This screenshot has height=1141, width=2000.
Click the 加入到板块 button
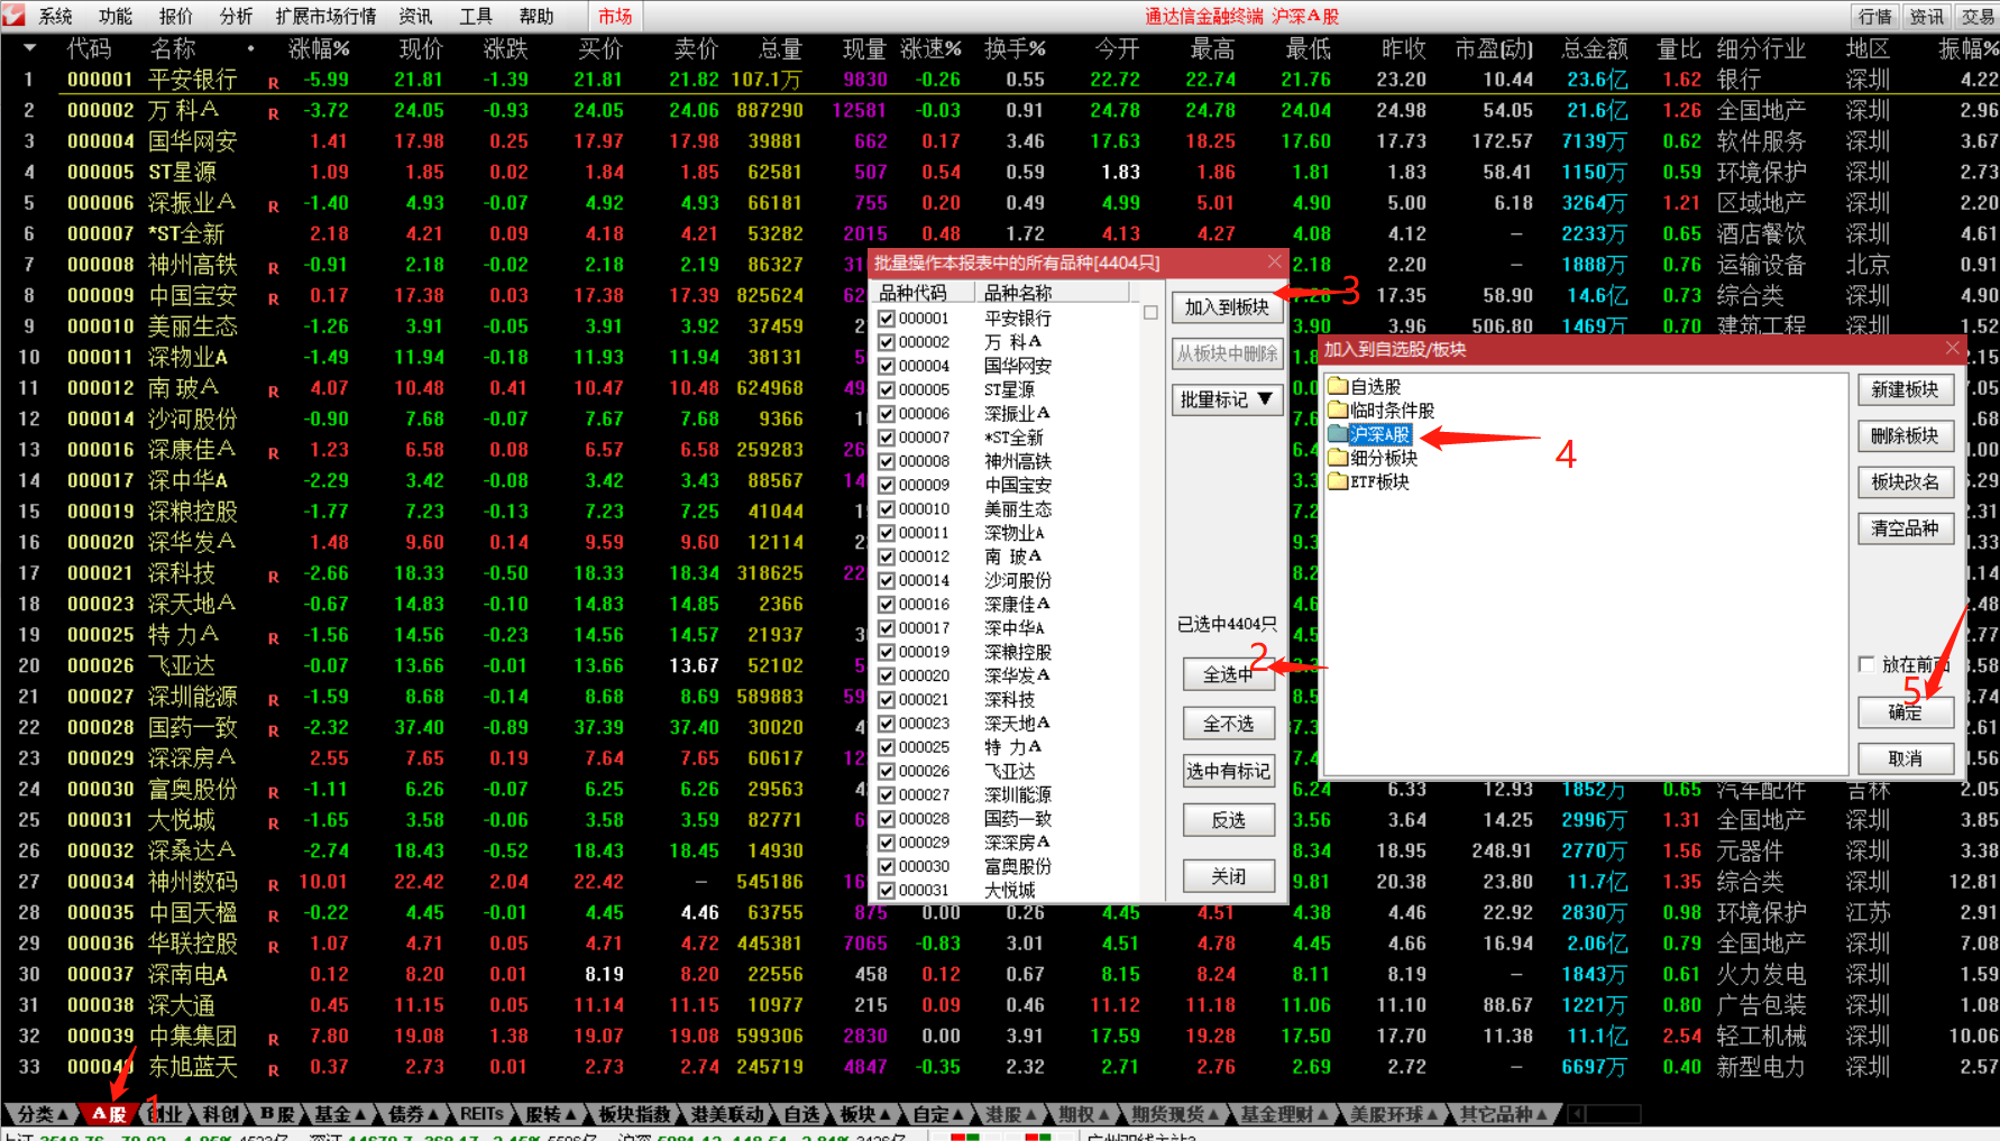coord(1226,307)
